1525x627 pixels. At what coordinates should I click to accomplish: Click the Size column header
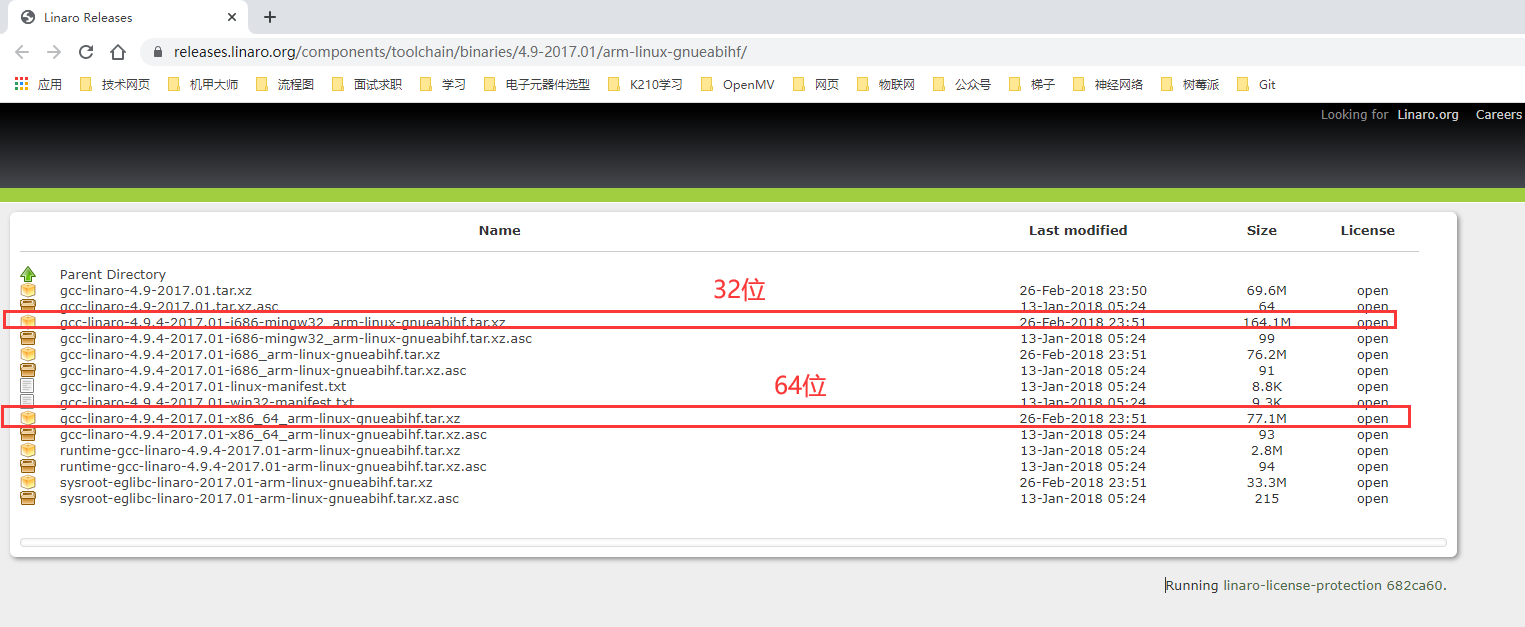pyautogui.click(x=1262, y=230)
